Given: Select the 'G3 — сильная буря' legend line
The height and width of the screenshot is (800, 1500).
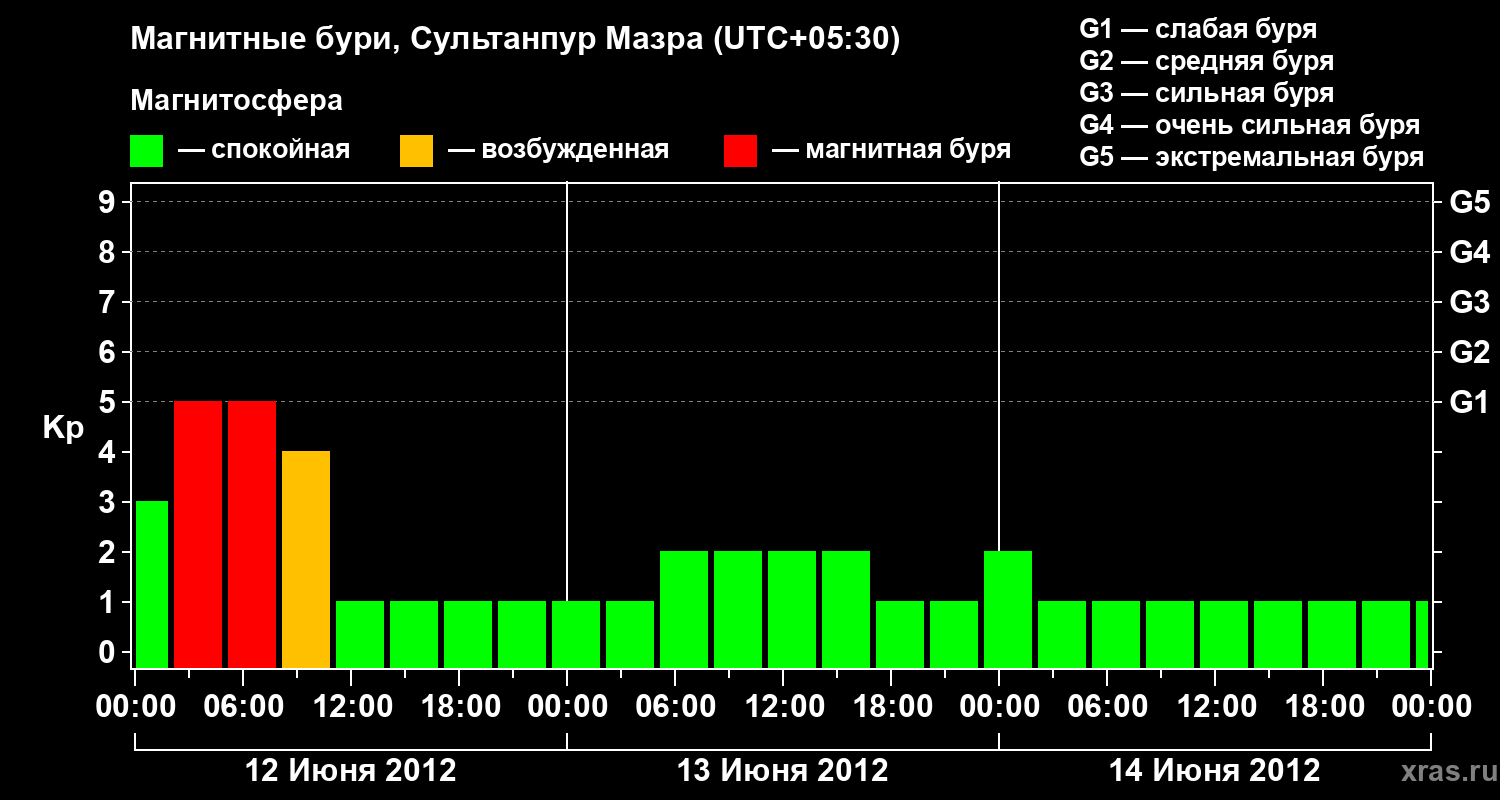Looking at the screenshot, I should [x=1206, y=93].
